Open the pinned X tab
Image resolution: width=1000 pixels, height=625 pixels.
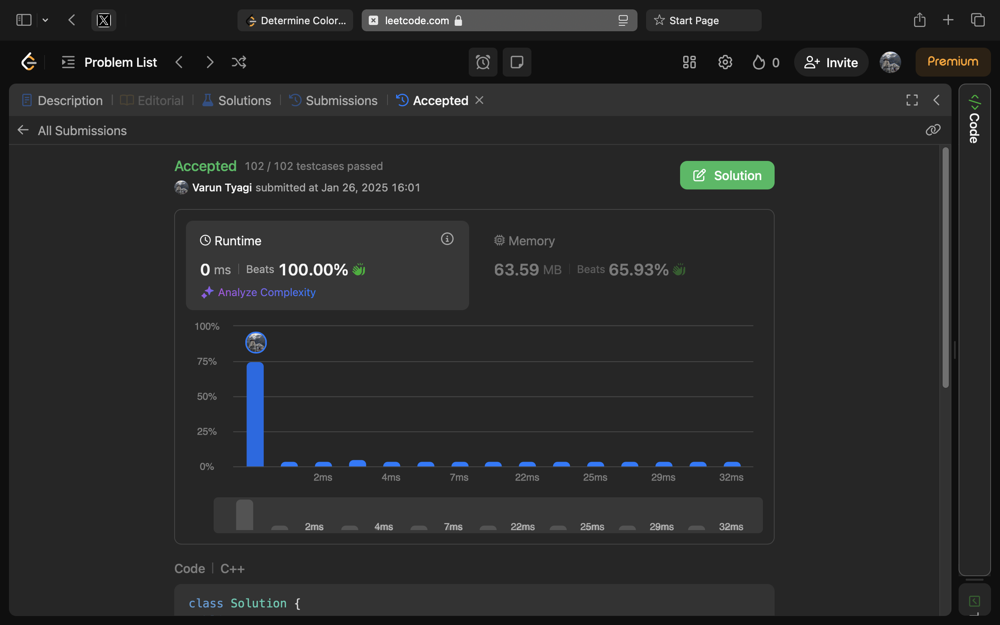click(x=104, y=20)
